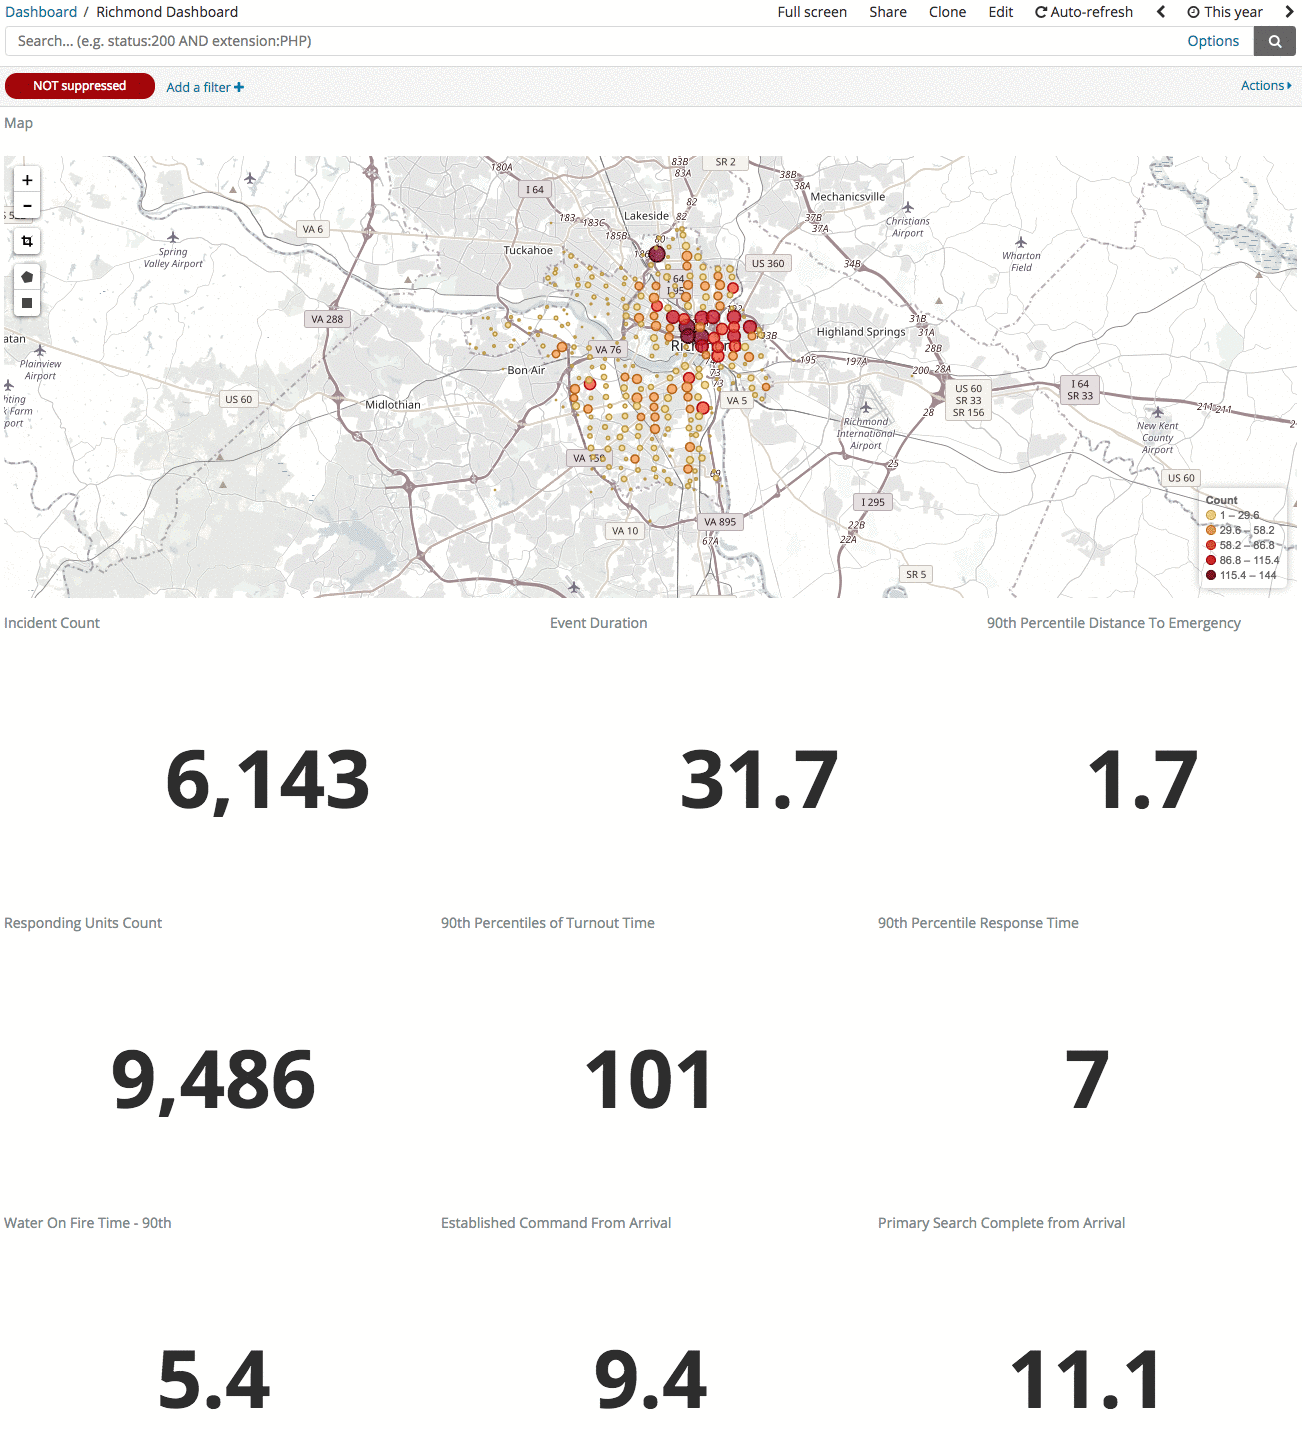Screen dimensions: 1302x1429
Task: Click into the search query field
Action: click(x=590, y=41)
